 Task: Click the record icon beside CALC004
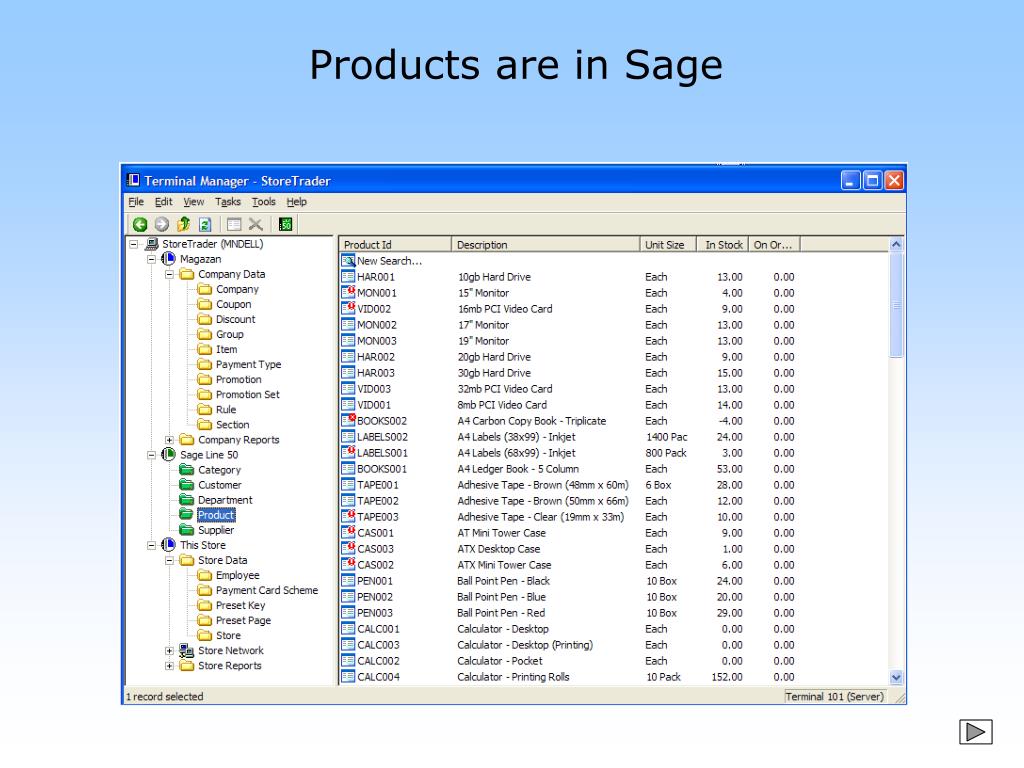[348, 677]
